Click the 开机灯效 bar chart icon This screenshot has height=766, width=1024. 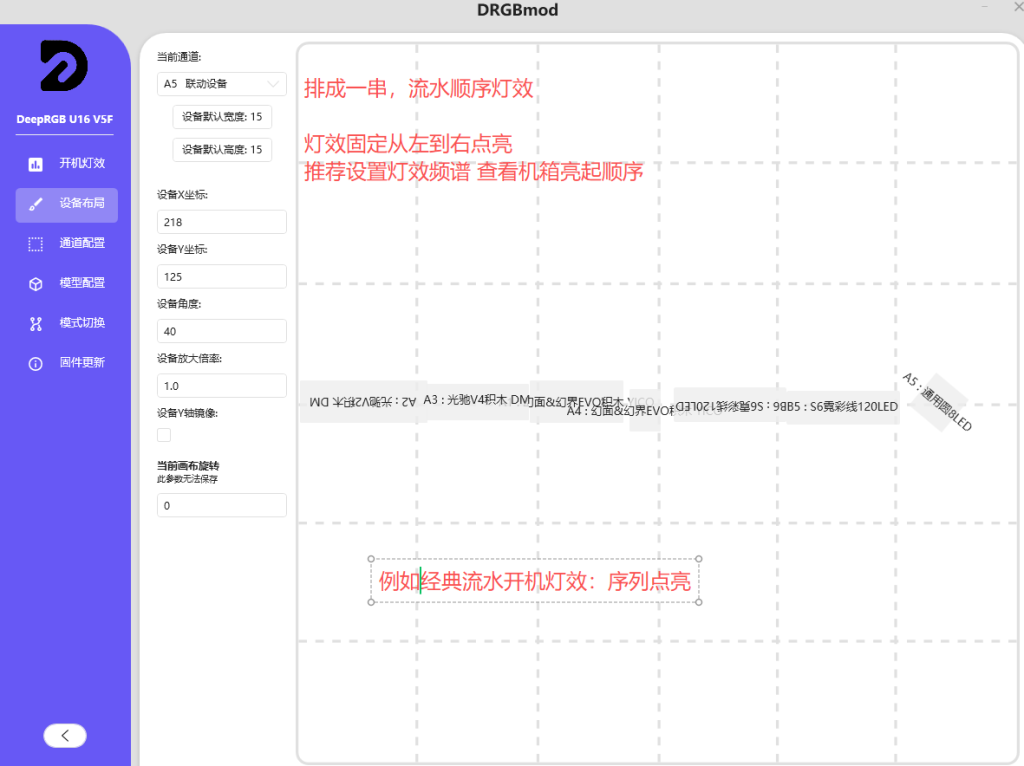pyautogui.click(x=36, y=164)
